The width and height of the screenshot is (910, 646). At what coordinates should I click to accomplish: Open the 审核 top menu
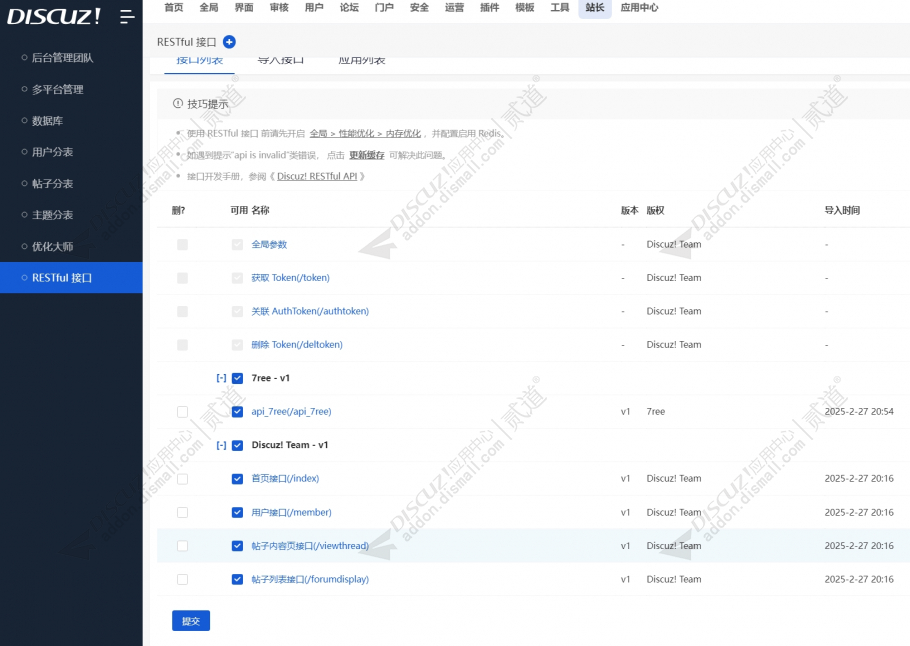279,8
